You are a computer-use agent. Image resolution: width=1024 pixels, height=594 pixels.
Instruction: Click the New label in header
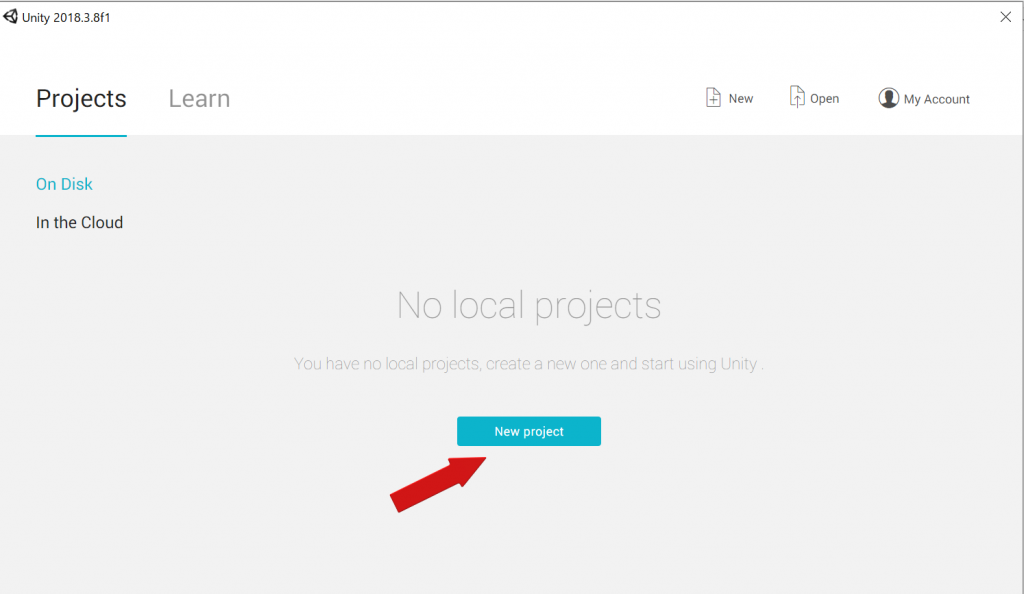click(741, 99)
